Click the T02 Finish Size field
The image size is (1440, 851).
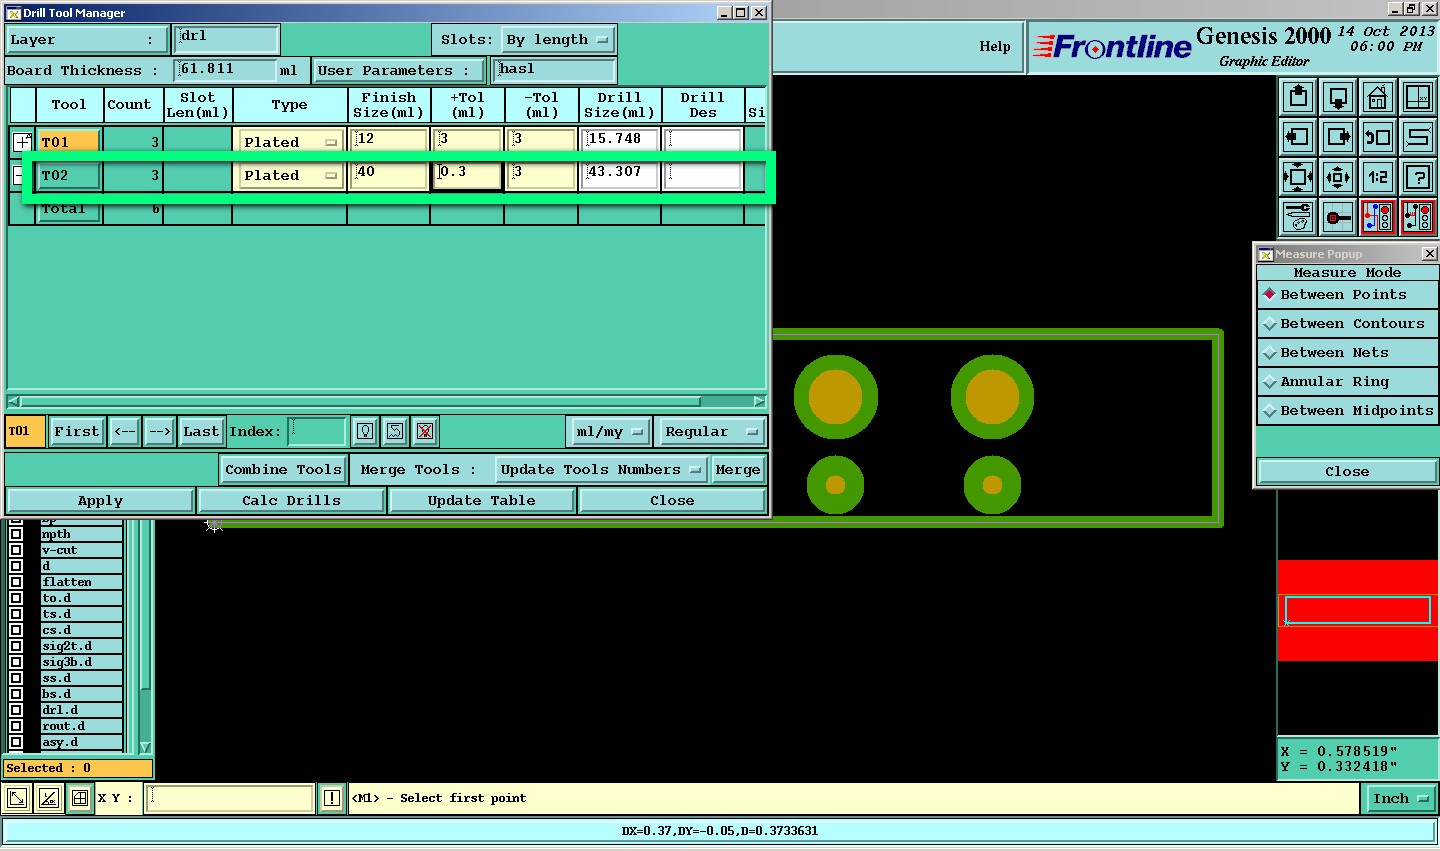[x=389, y=176]
